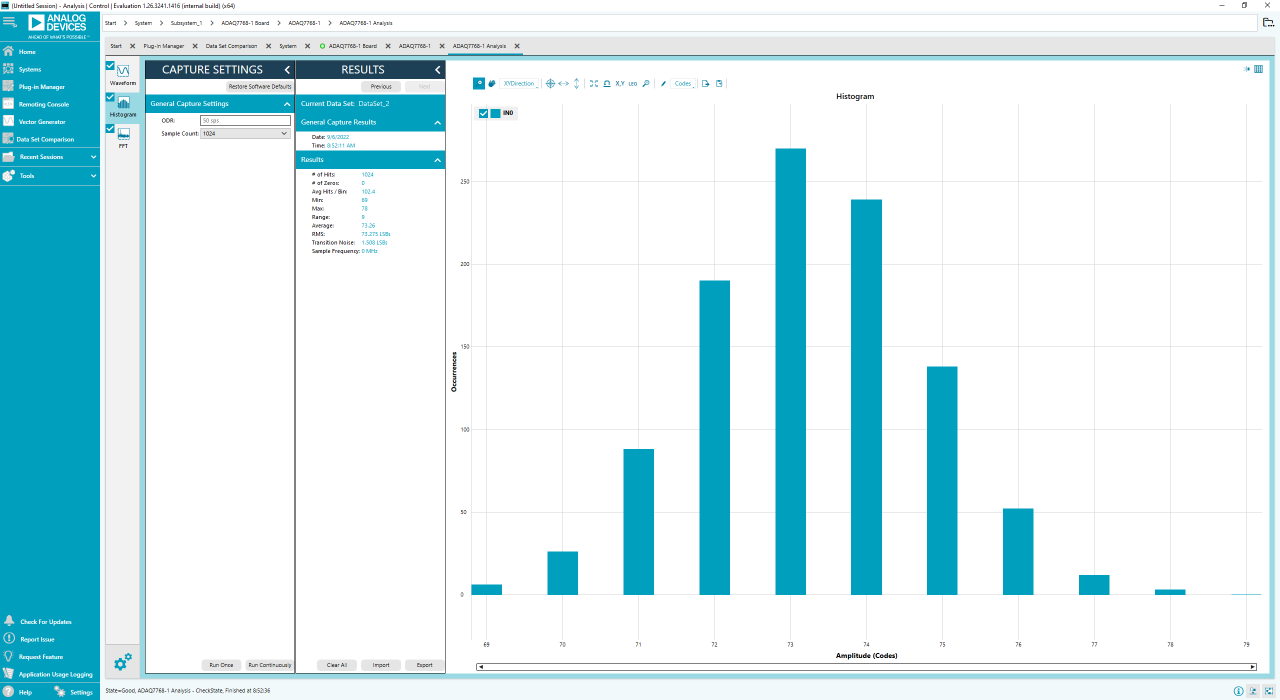Activate the zoom tool on the chart toolbar
This screenshot has height=700, width=1280.
tap(478, 83)
